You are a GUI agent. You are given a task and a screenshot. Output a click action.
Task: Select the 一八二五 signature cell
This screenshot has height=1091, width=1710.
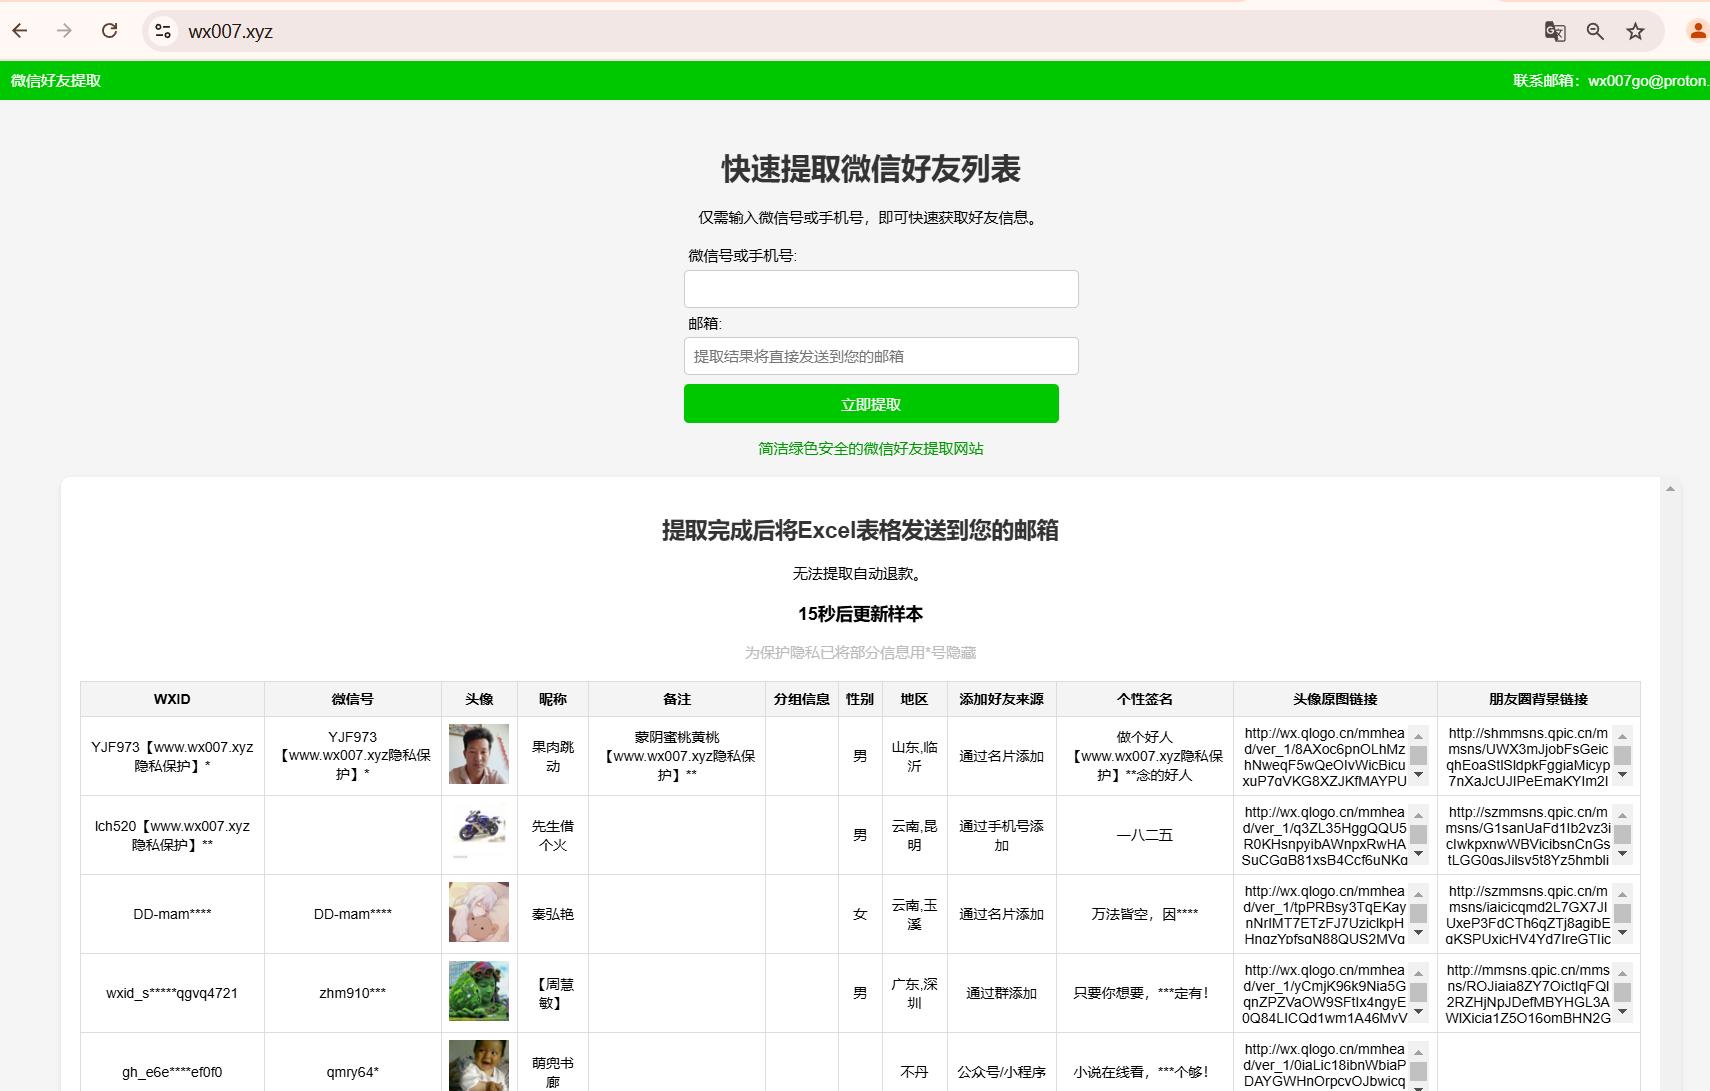click(x=1145, y=835)
